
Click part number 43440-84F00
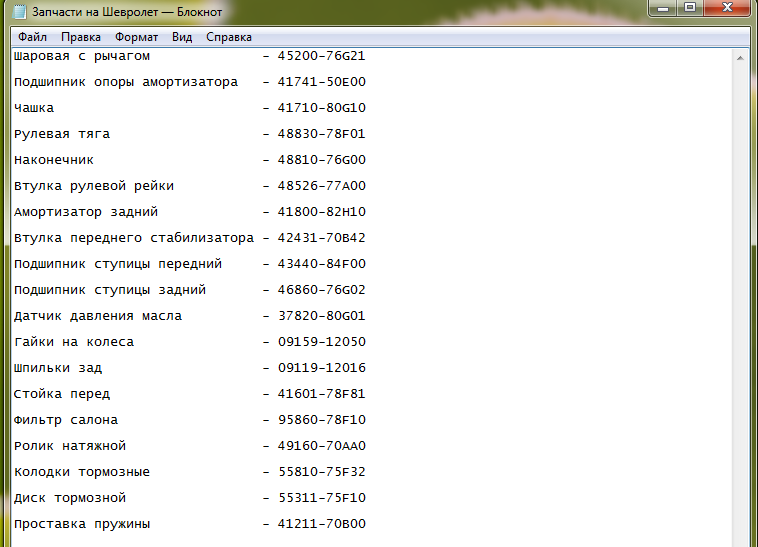pyautogui.click(x=321, y=264)
